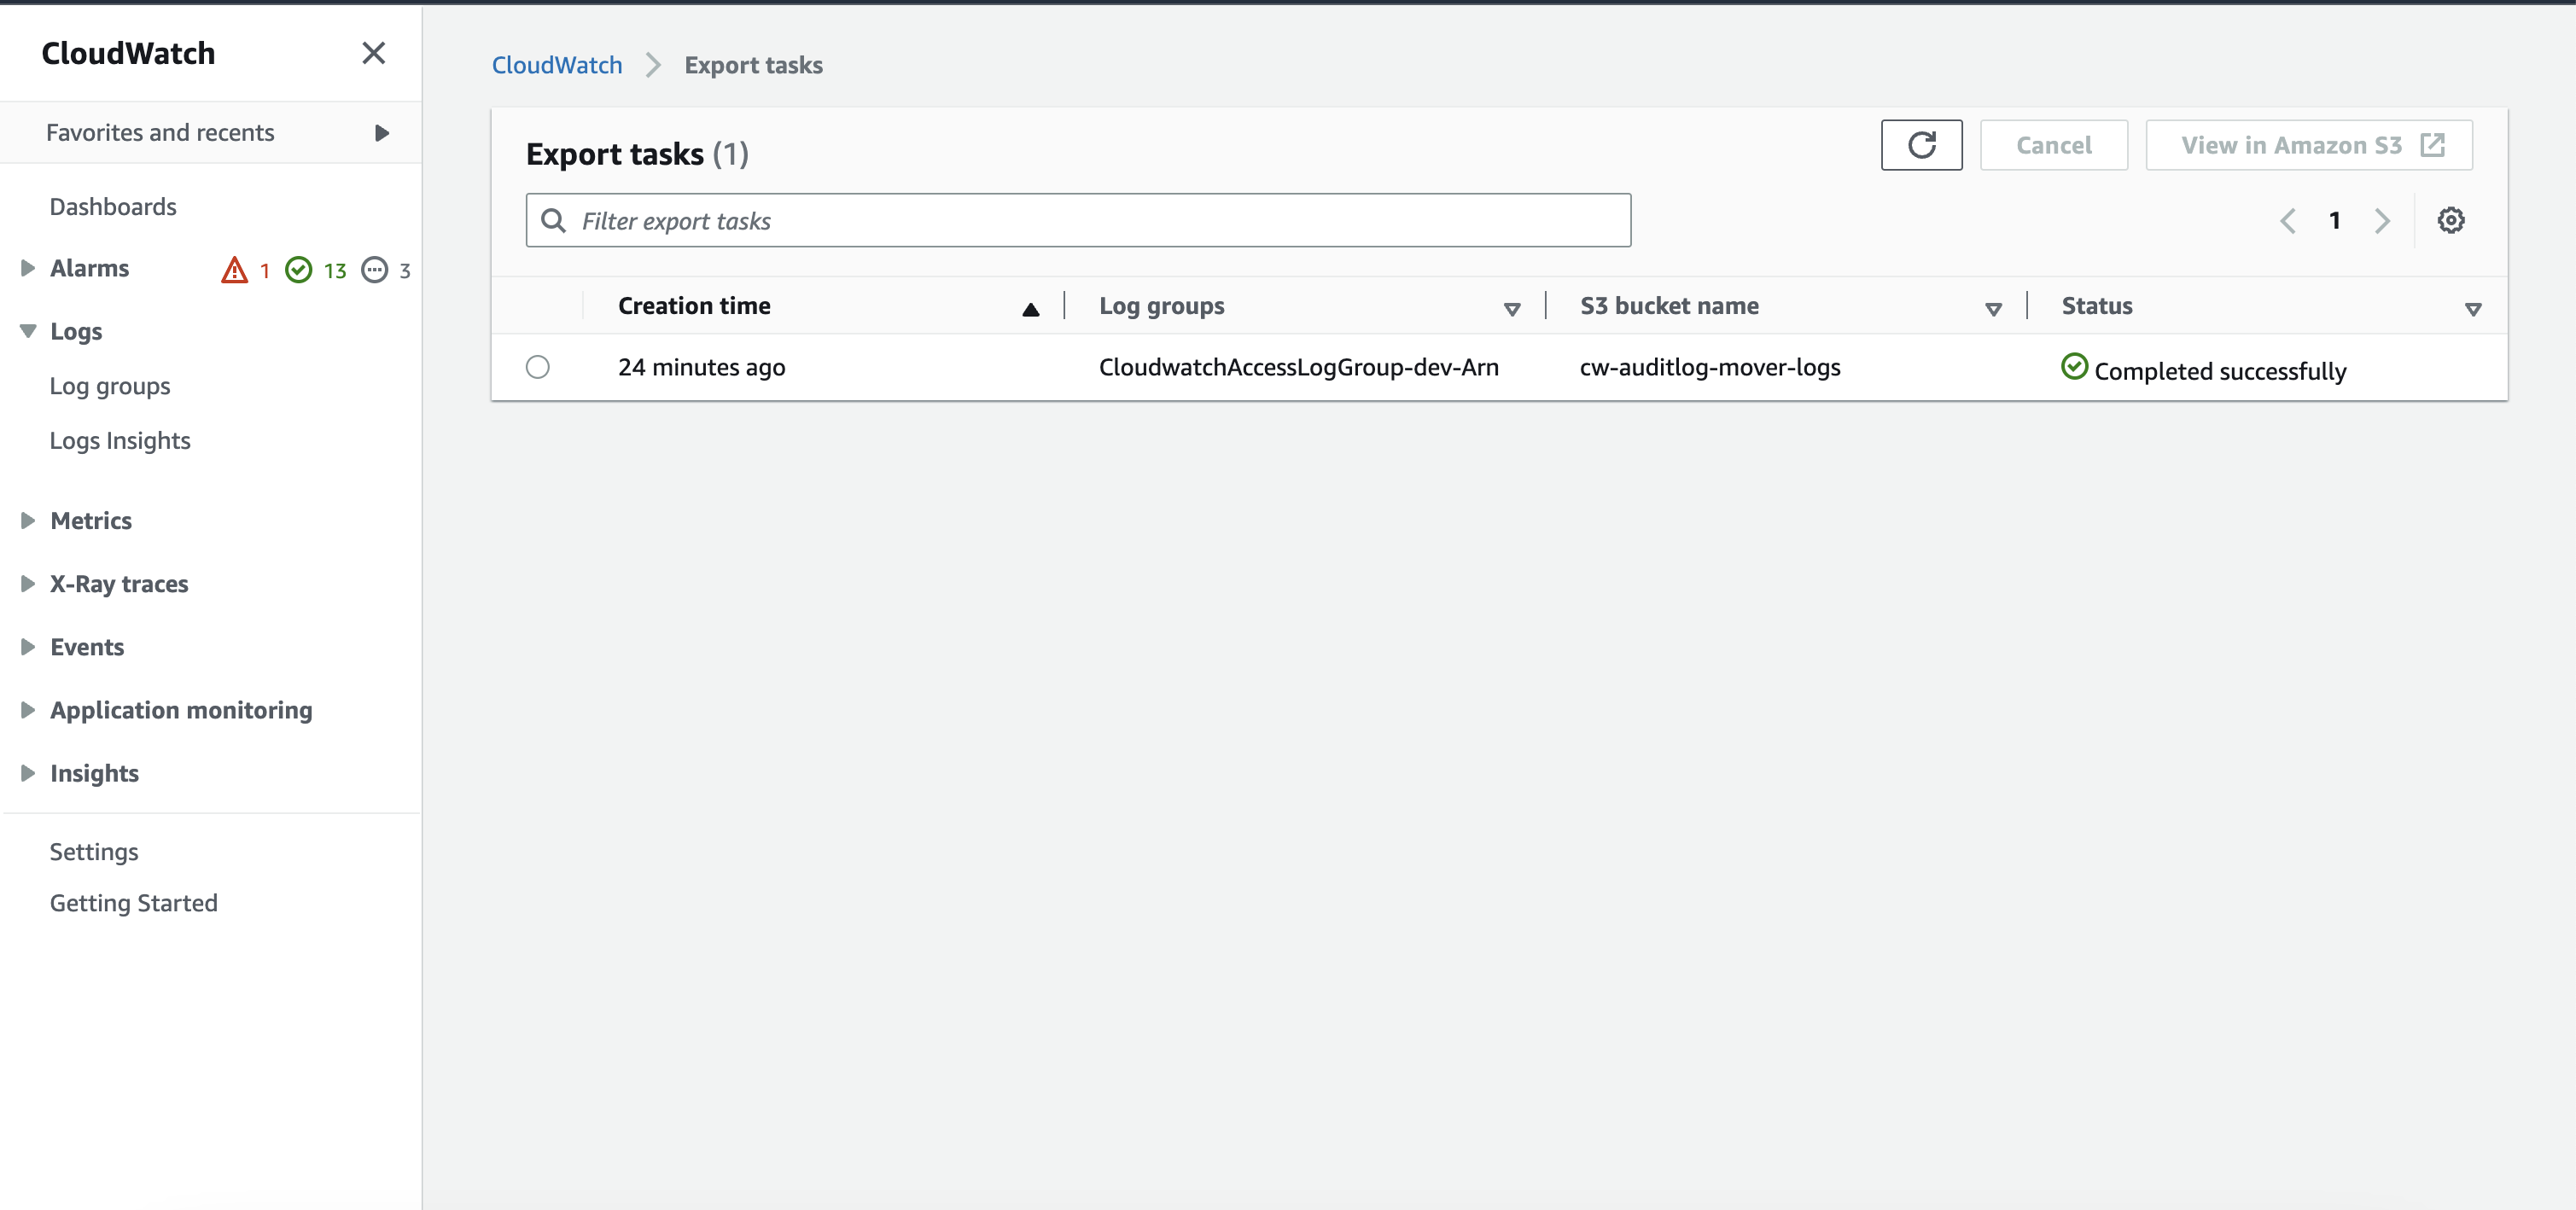
Task: Go to next page arrow
Action: 2382,220
